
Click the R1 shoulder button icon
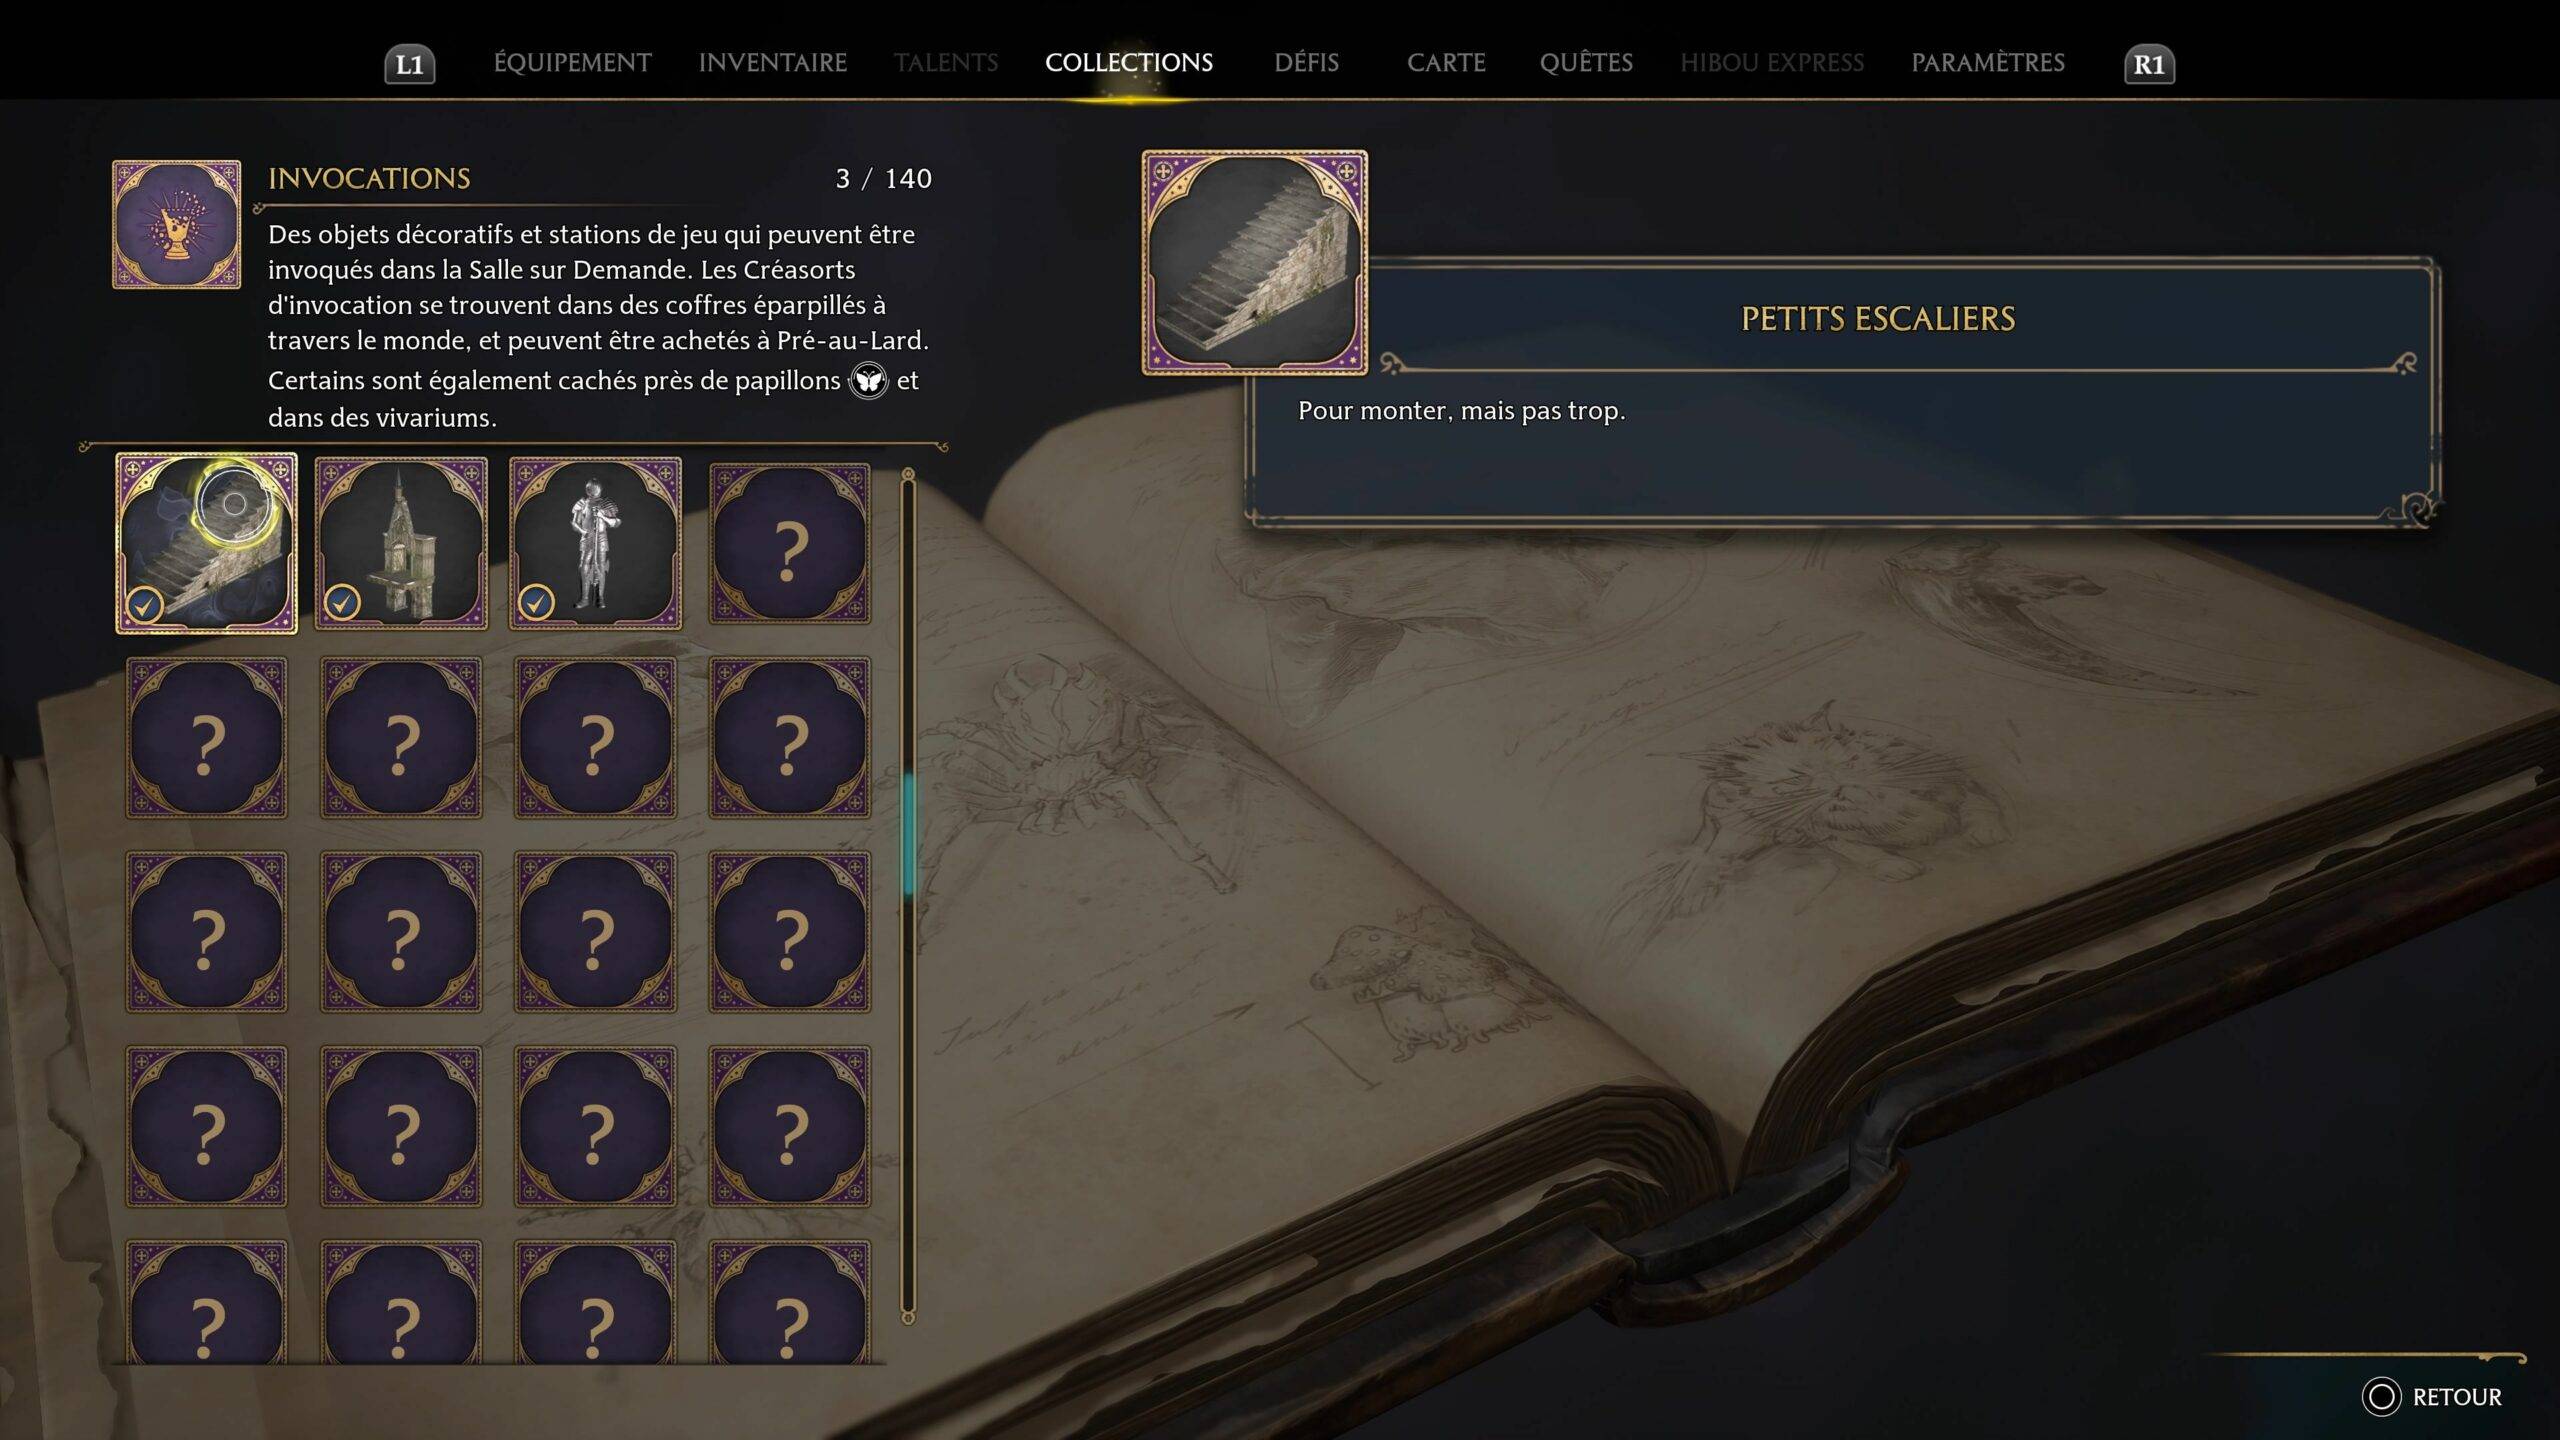[2149, 65]
